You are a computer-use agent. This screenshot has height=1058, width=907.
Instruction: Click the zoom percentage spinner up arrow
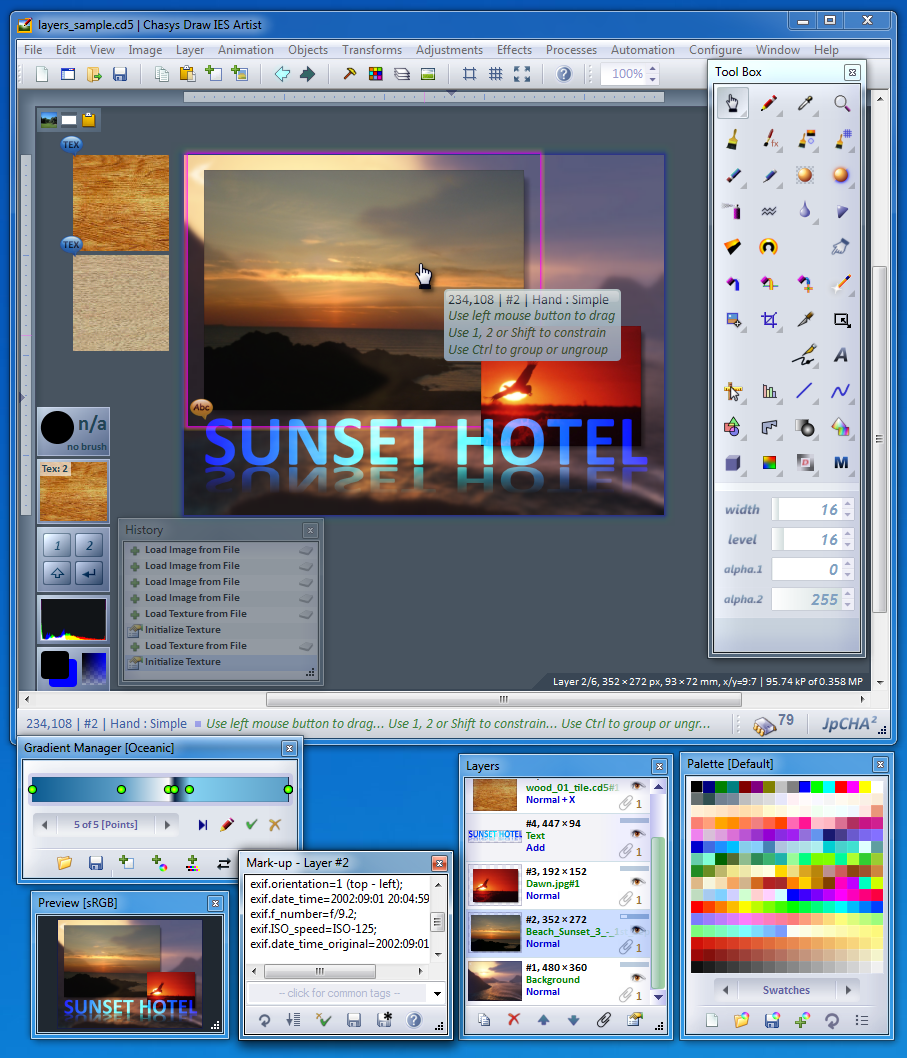click(653, 68)
